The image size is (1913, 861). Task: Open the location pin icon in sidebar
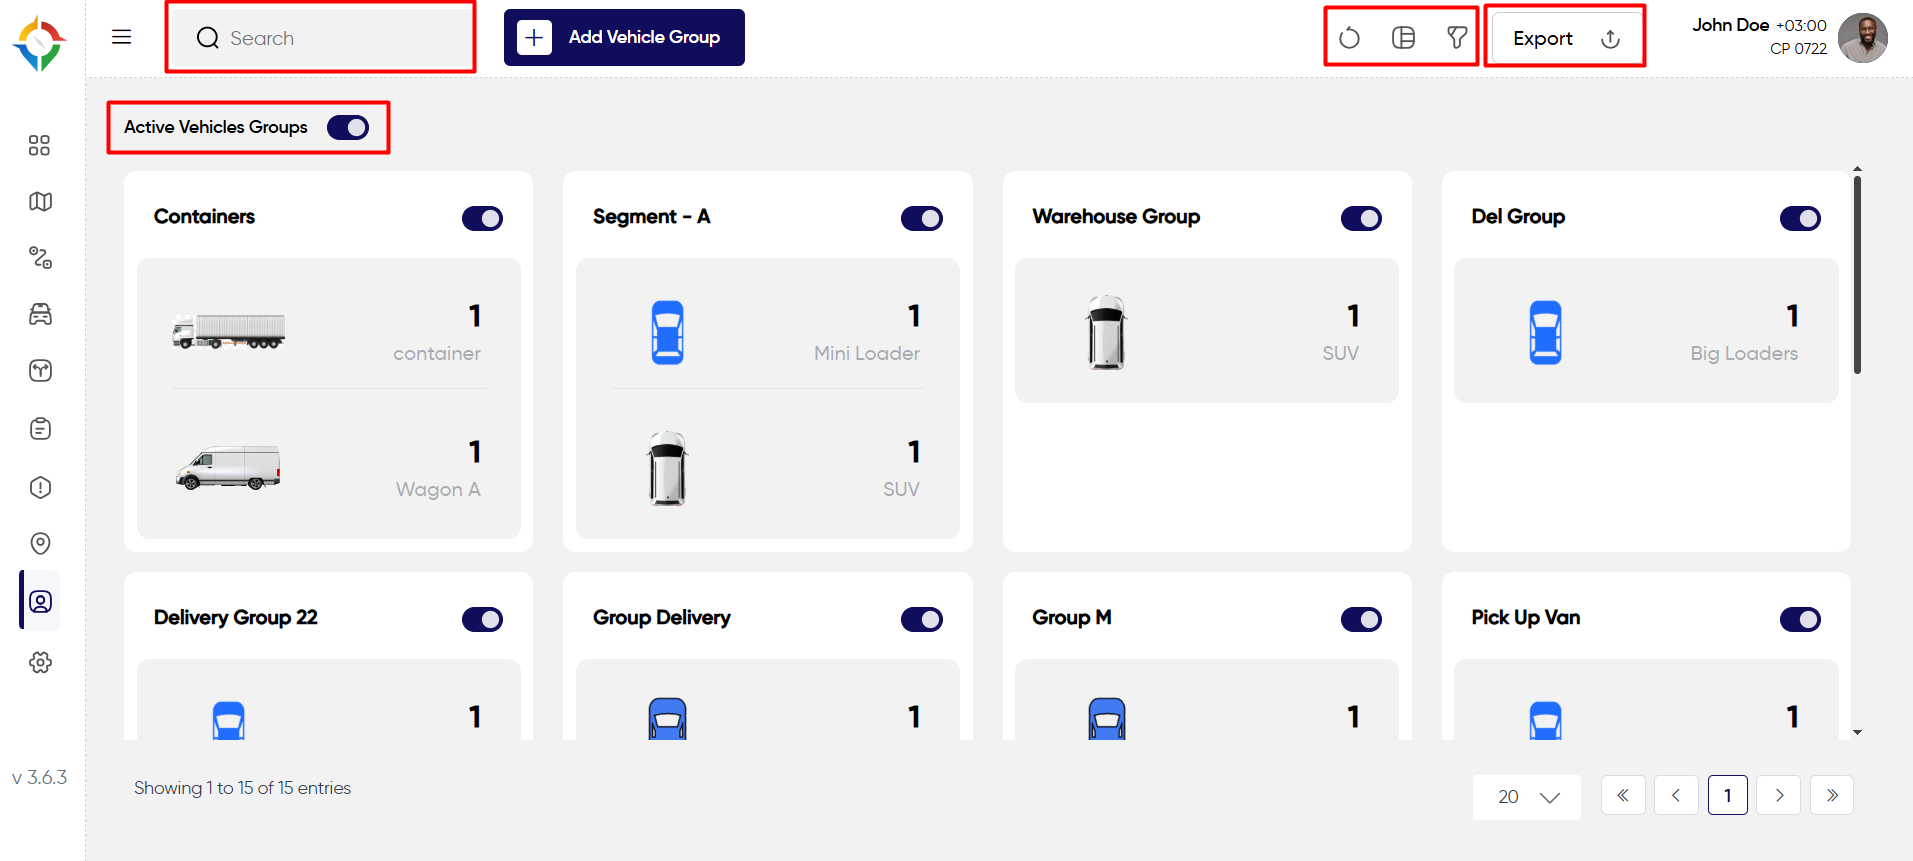click(40, 543)
